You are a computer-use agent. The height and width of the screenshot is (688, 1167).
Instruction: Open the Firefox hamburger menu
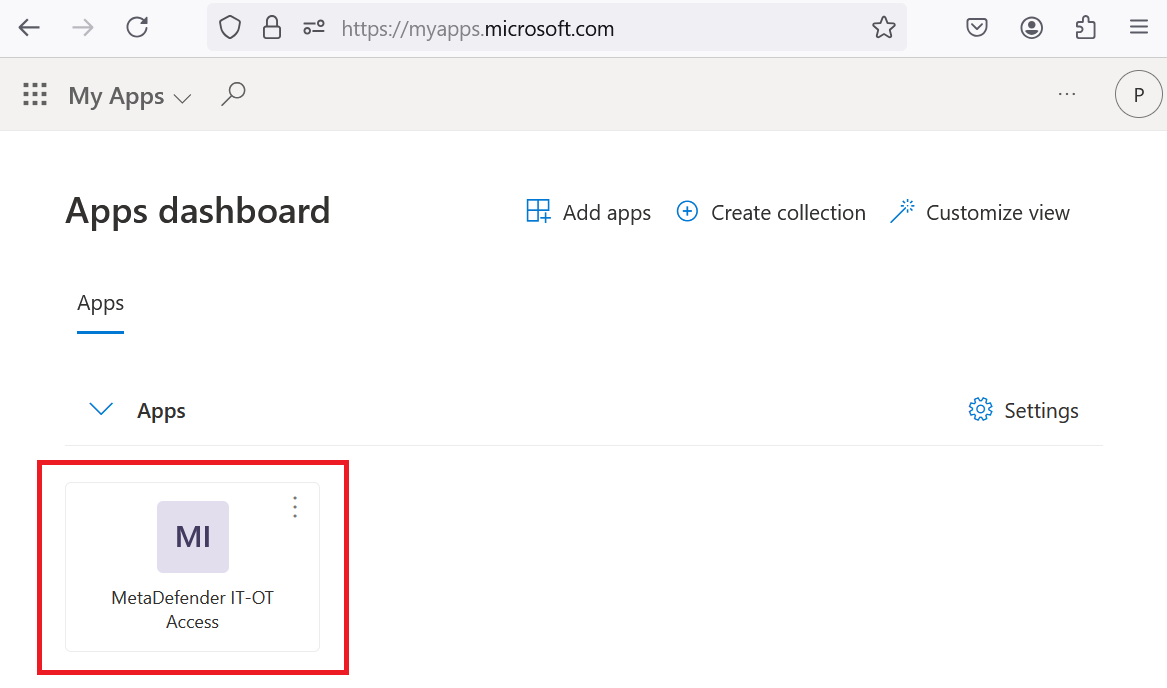tap(1139, 28)
